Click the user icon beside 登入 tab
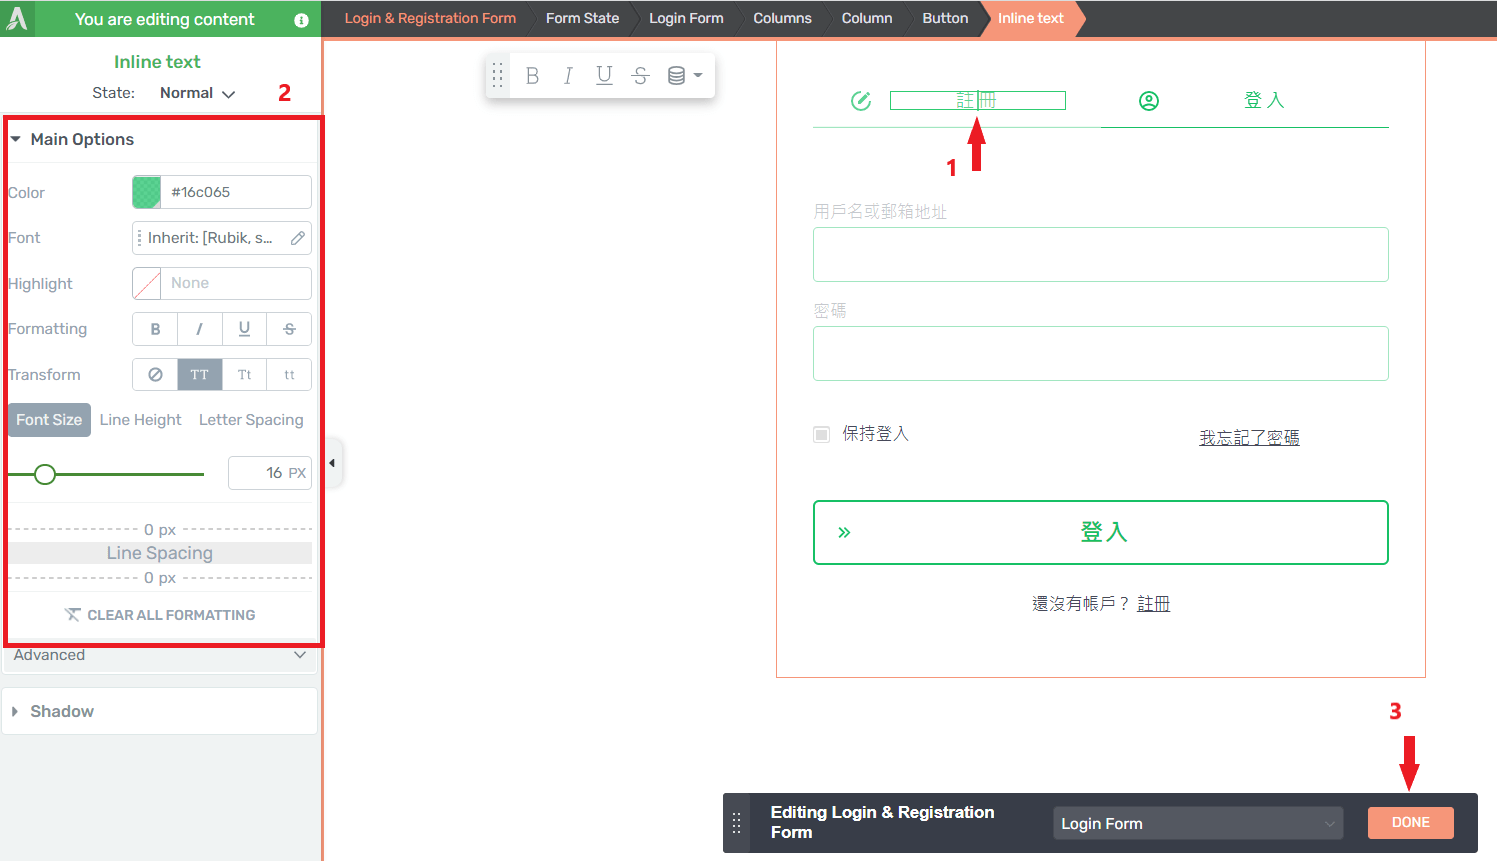This screenshot has height=861, width=1497. click(x=1149, y=101)
